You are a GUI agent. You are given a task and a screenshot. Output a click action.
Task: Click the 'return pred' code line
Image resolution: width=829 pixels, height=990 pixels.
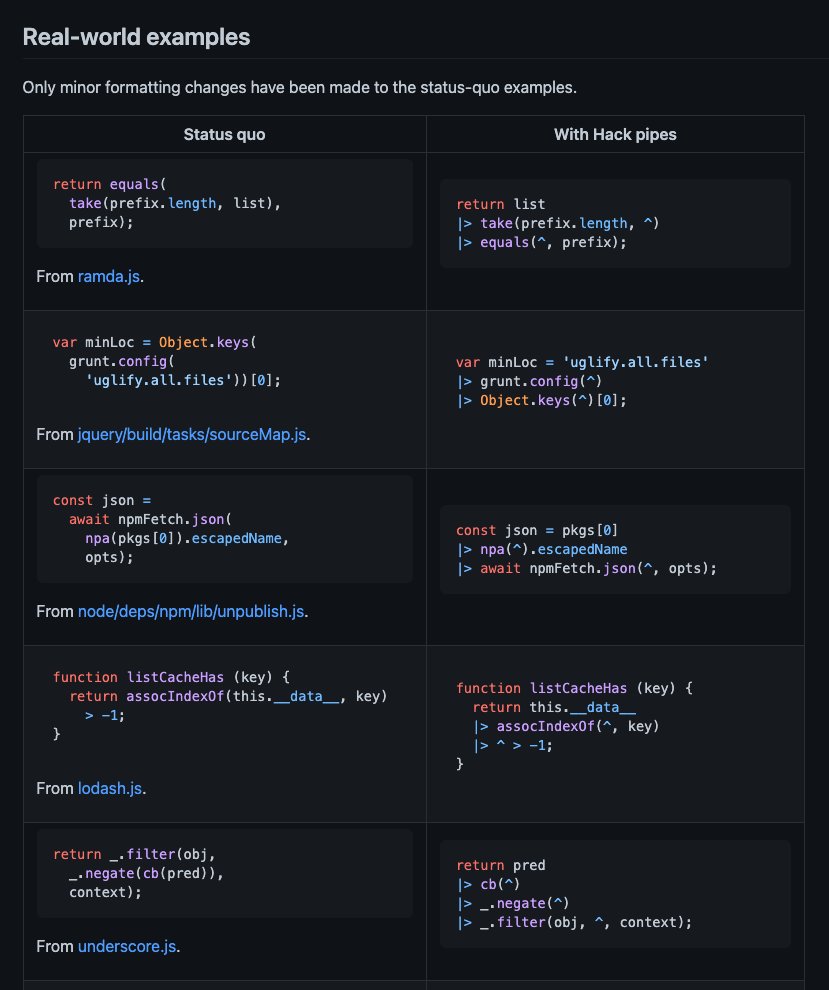click(501, 866)
